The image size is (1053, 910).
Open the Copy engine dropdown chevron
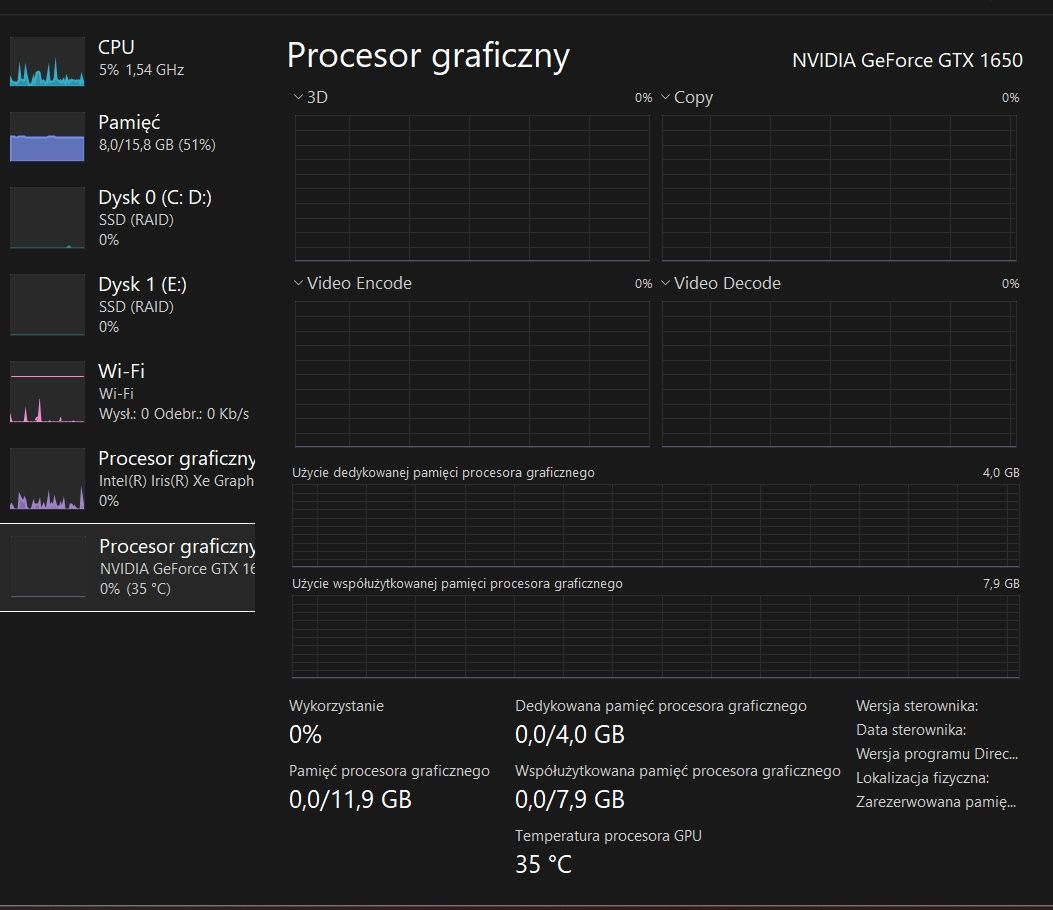tap(665, 97)
